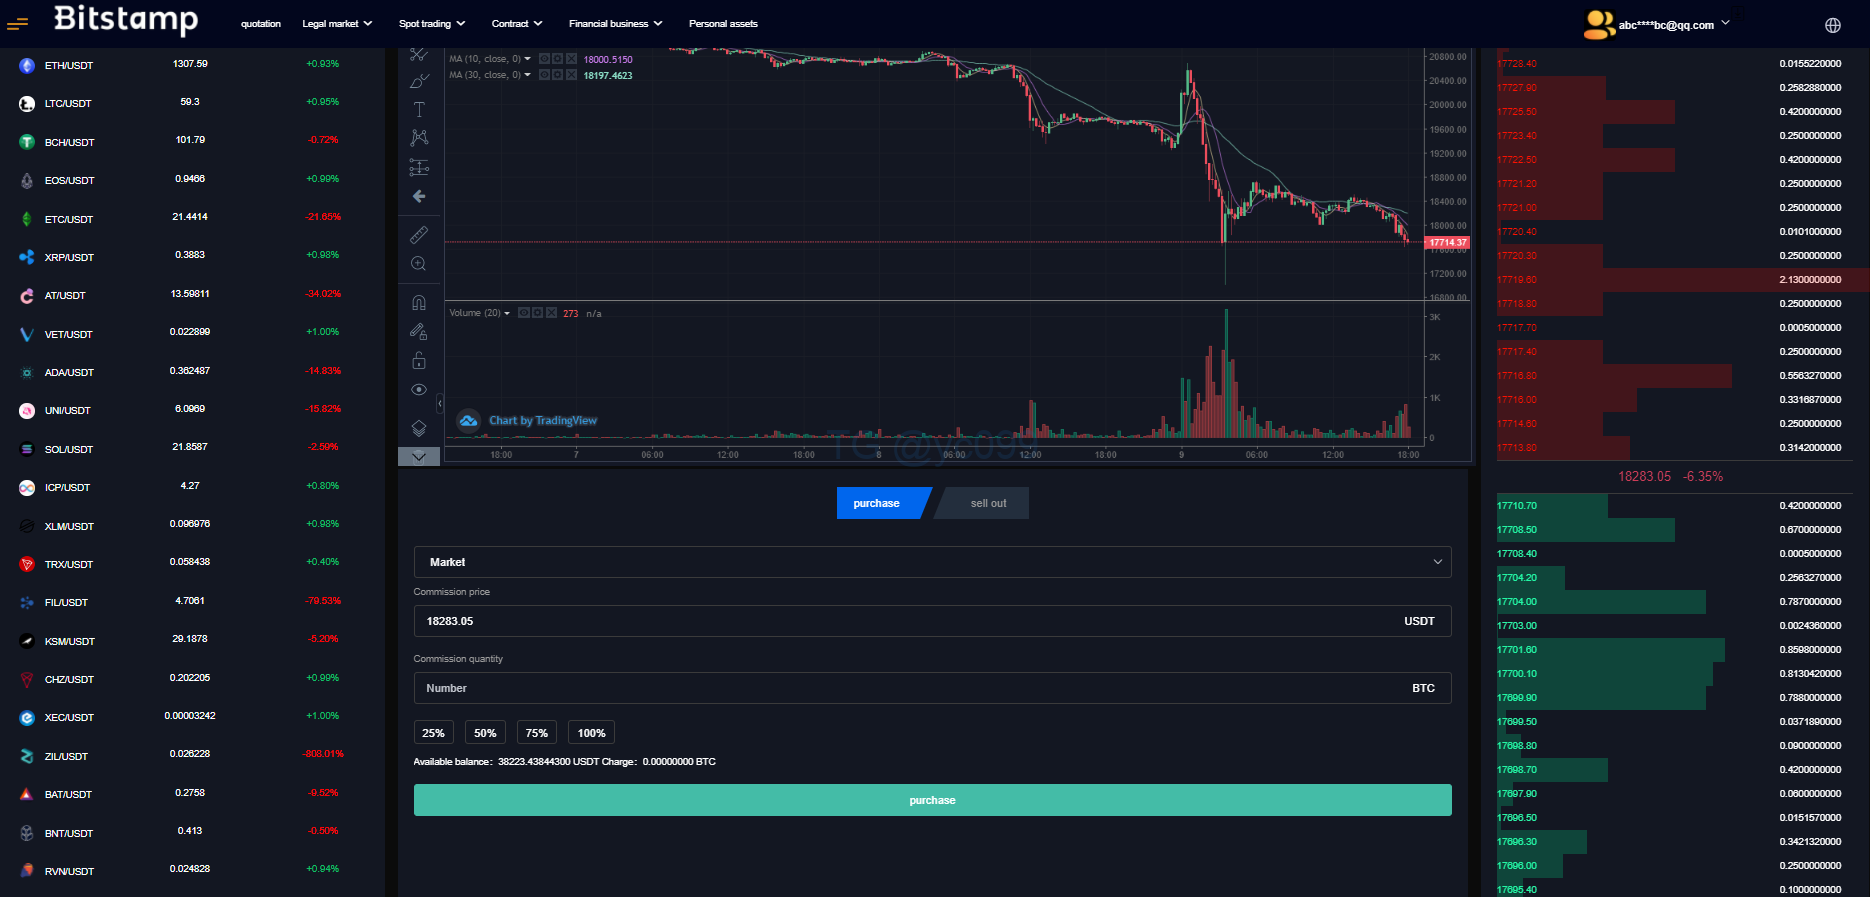Viewport: 1870px width, 897px height.
Task: Open the Personal assets menu
Action: click(723, 24)
